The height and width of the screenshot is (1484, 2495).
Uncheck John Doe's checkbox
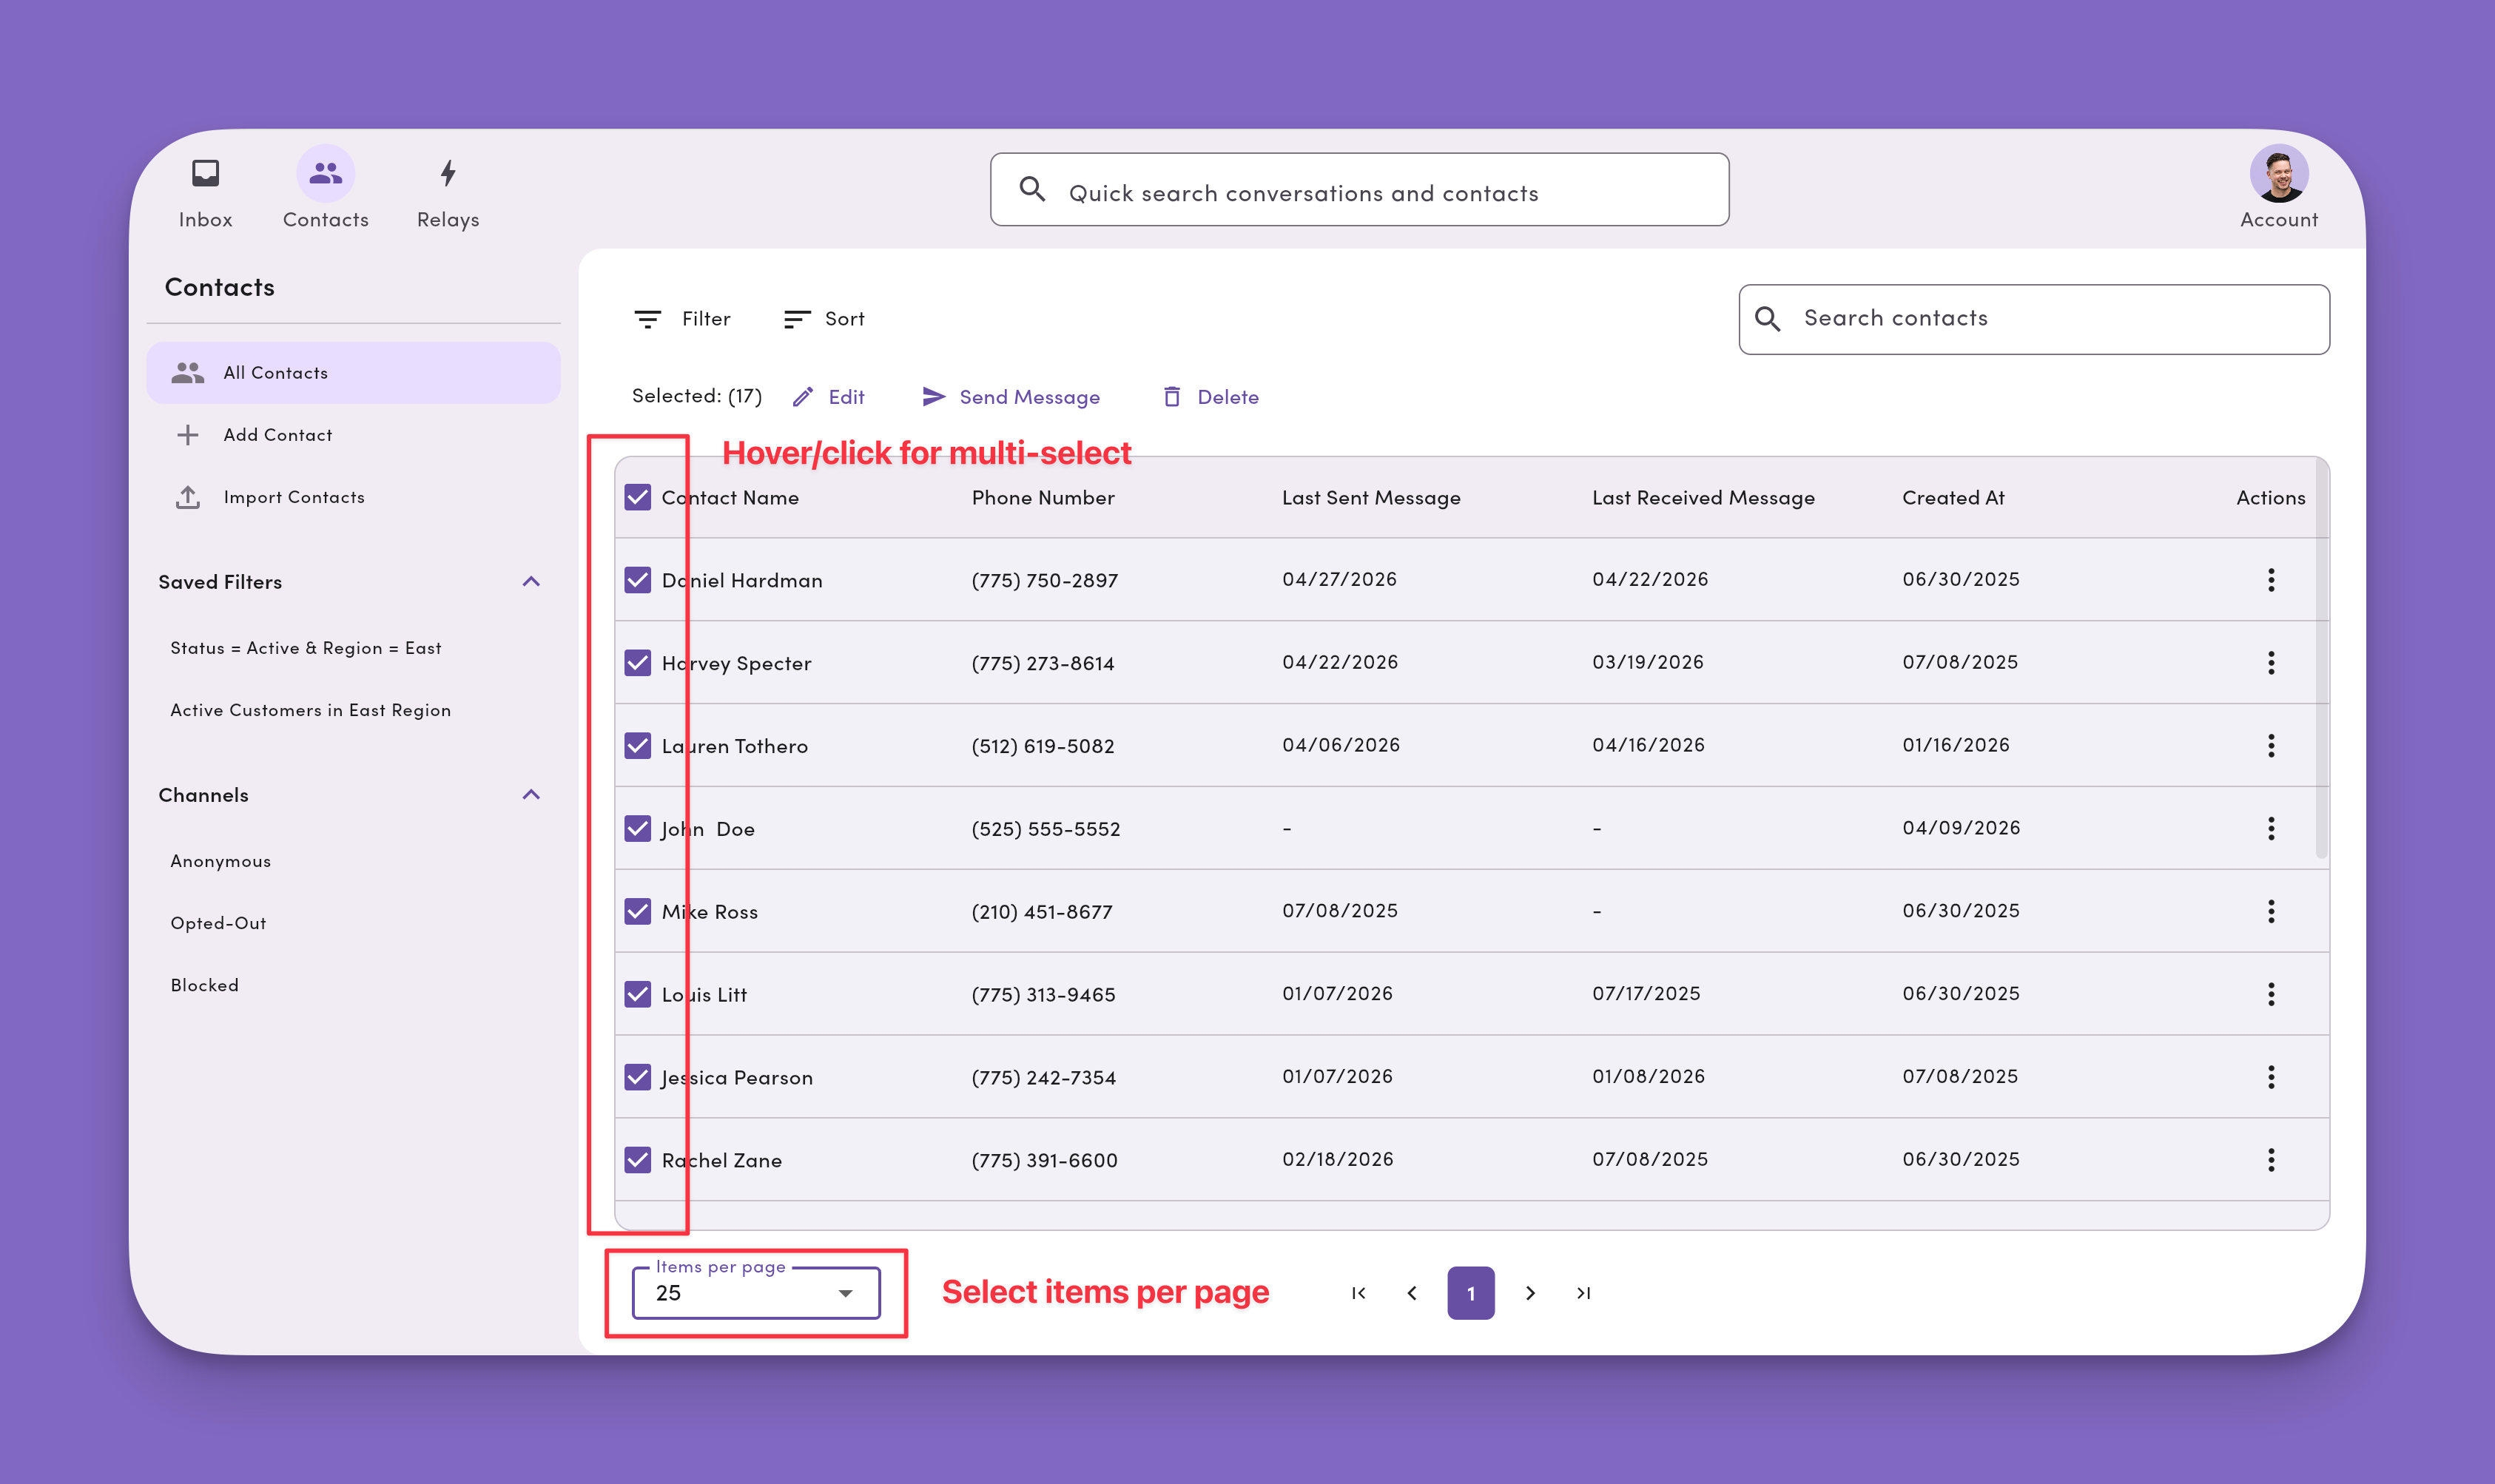[637, 829]
